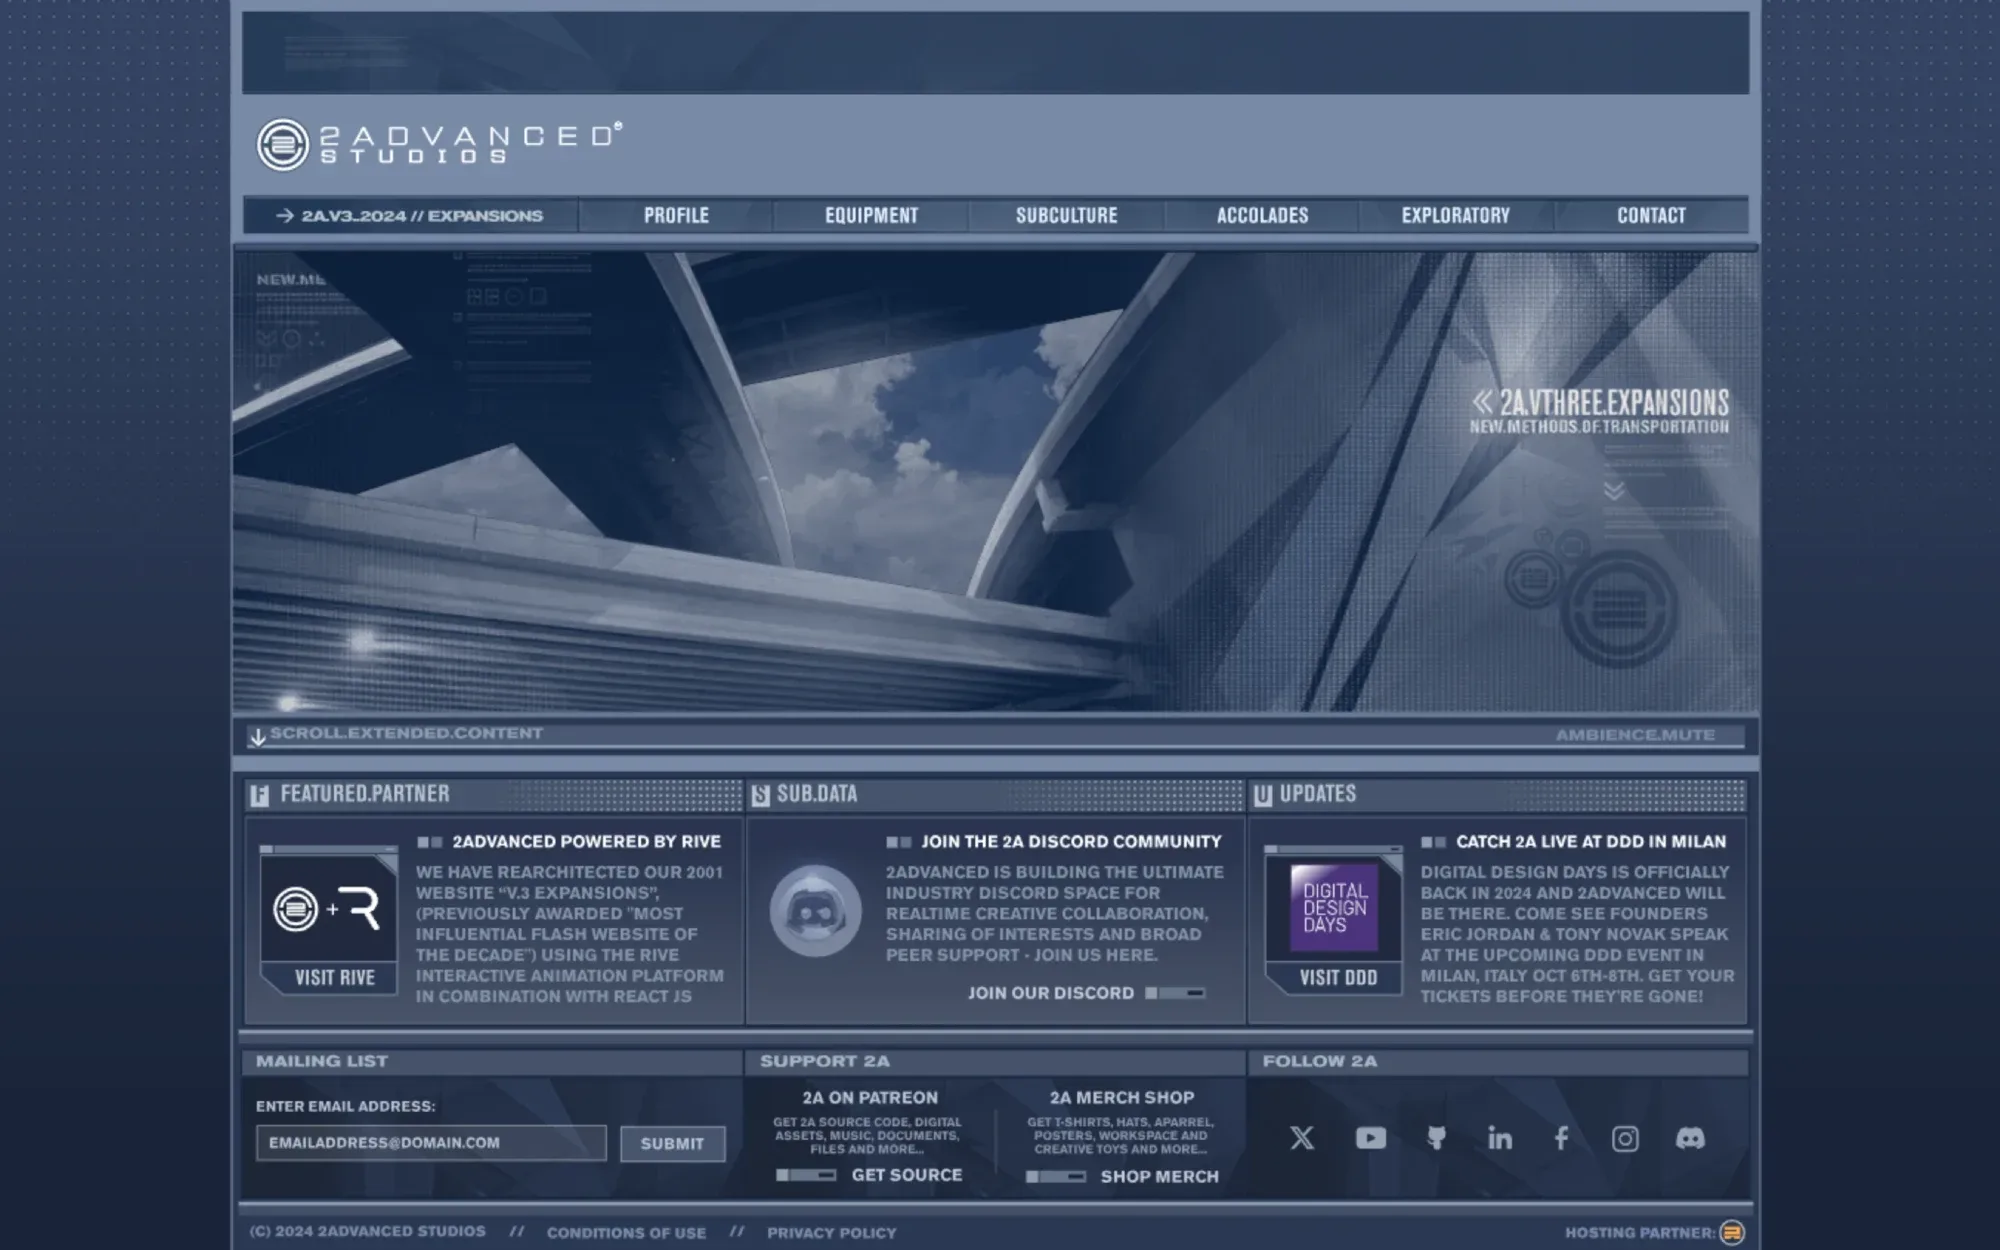Viewport: 2000px width, 1250px height.
Task: Click the hosting partner icon in footer
Action: click(x=1732, y=1232)
